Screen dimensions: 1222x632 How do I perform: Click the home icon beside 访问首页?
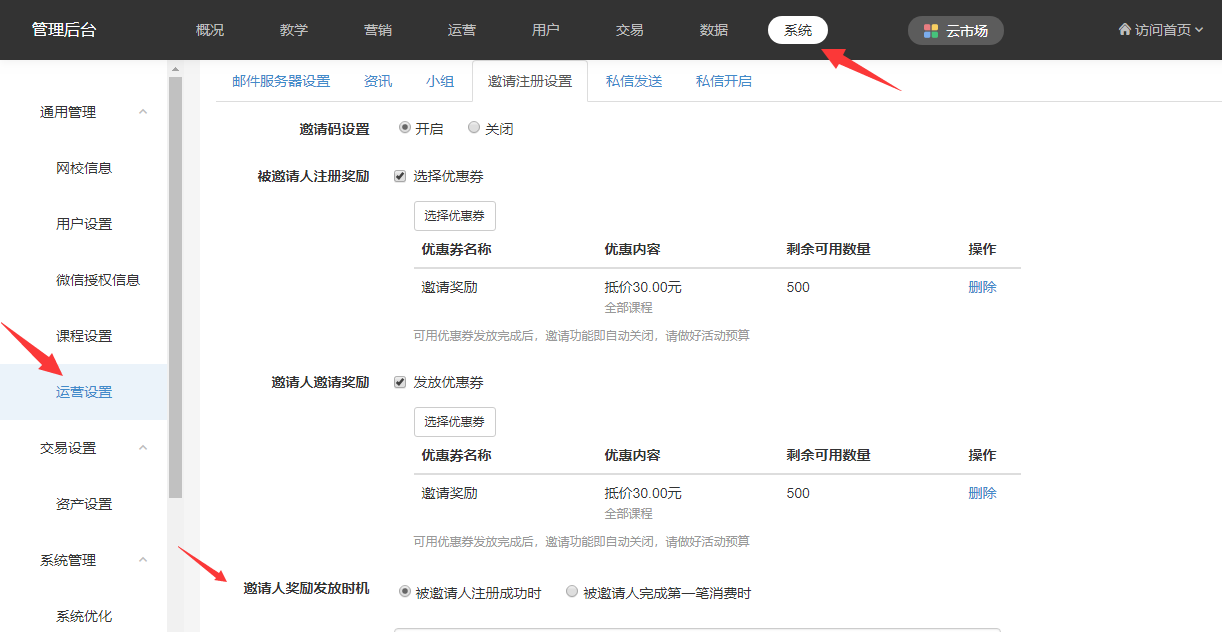[x=1124, y=30]
